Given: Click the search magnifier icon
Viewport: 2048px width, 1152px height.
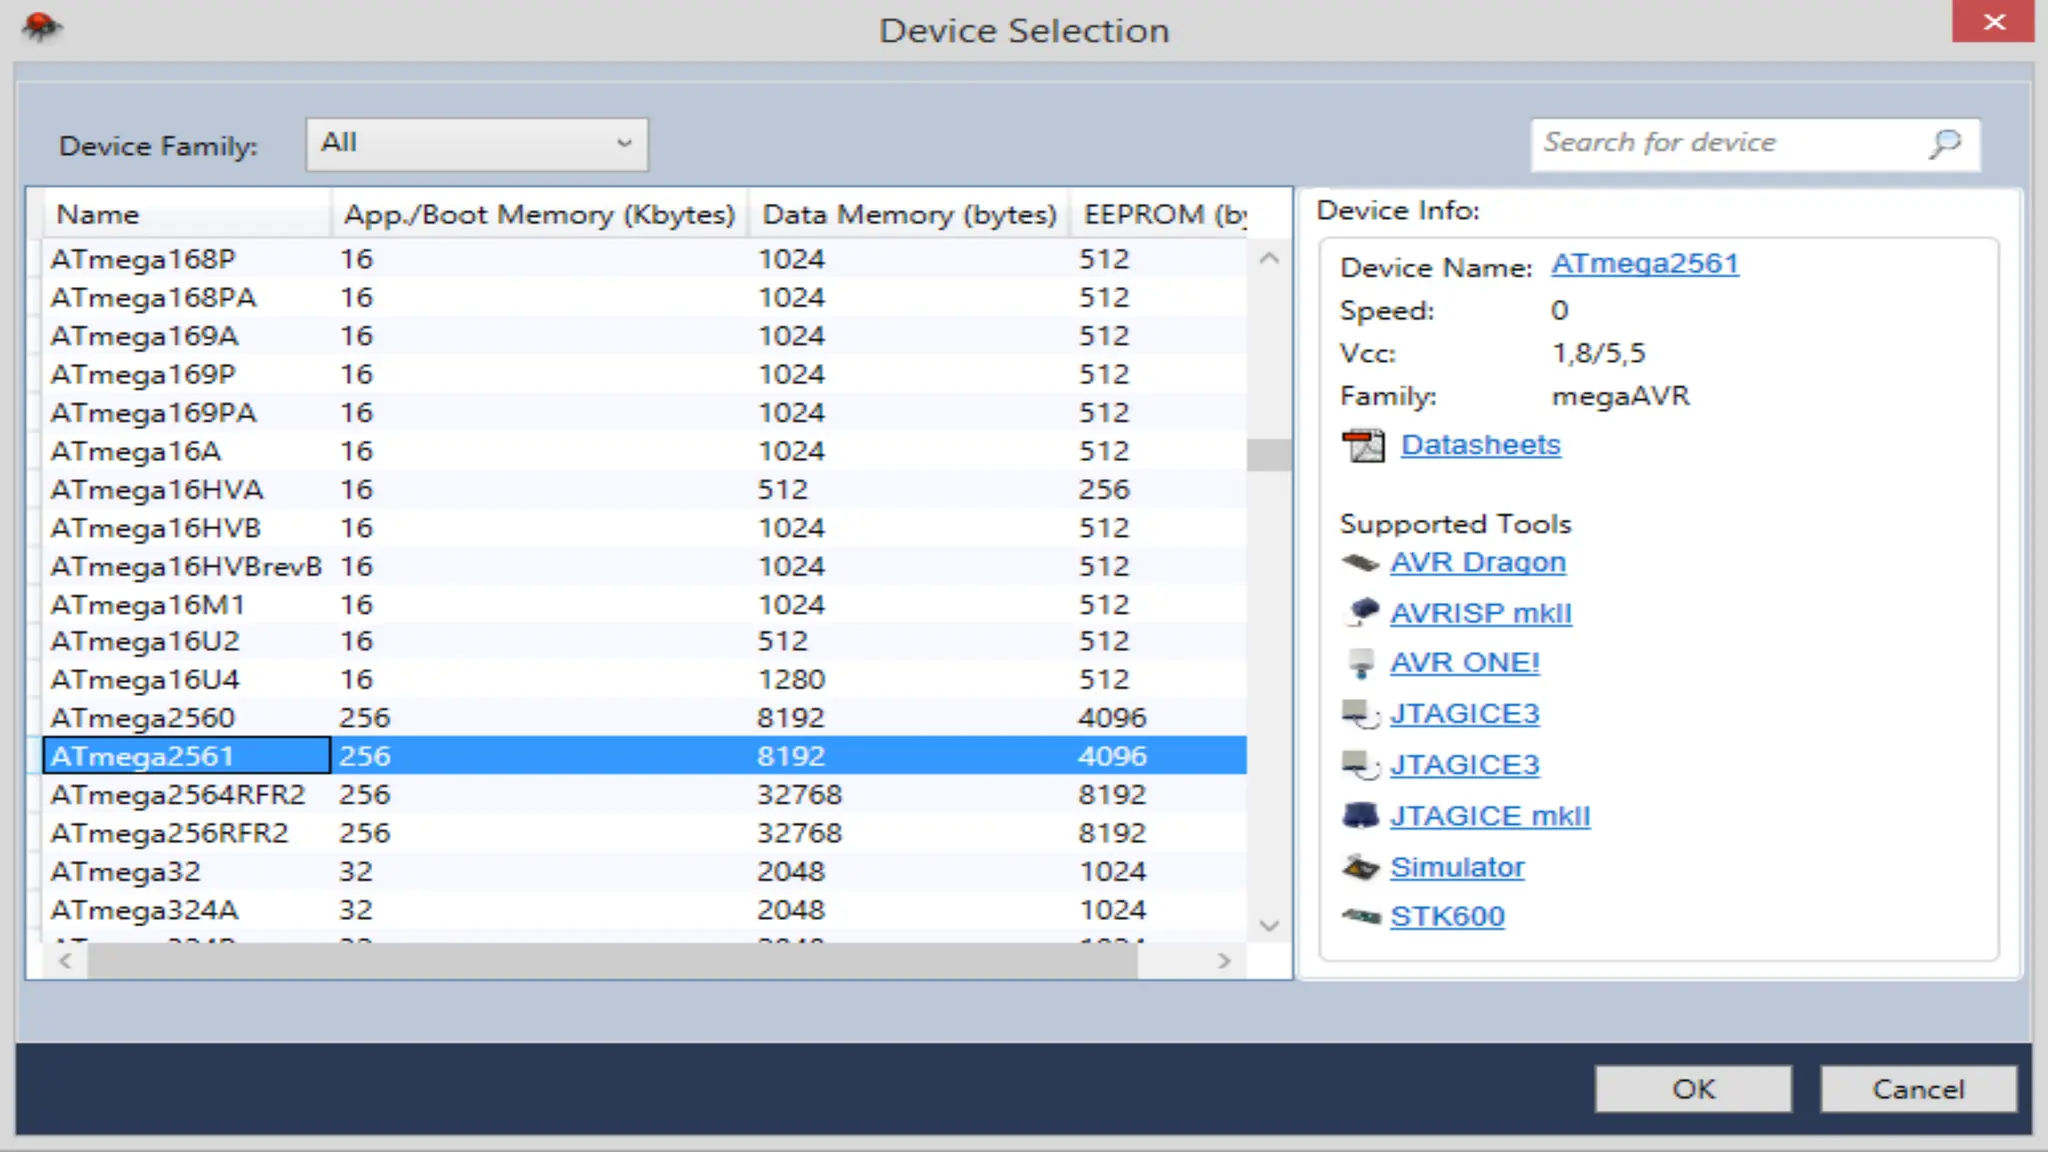Looking at the screenshot, I should point(1945,144).
